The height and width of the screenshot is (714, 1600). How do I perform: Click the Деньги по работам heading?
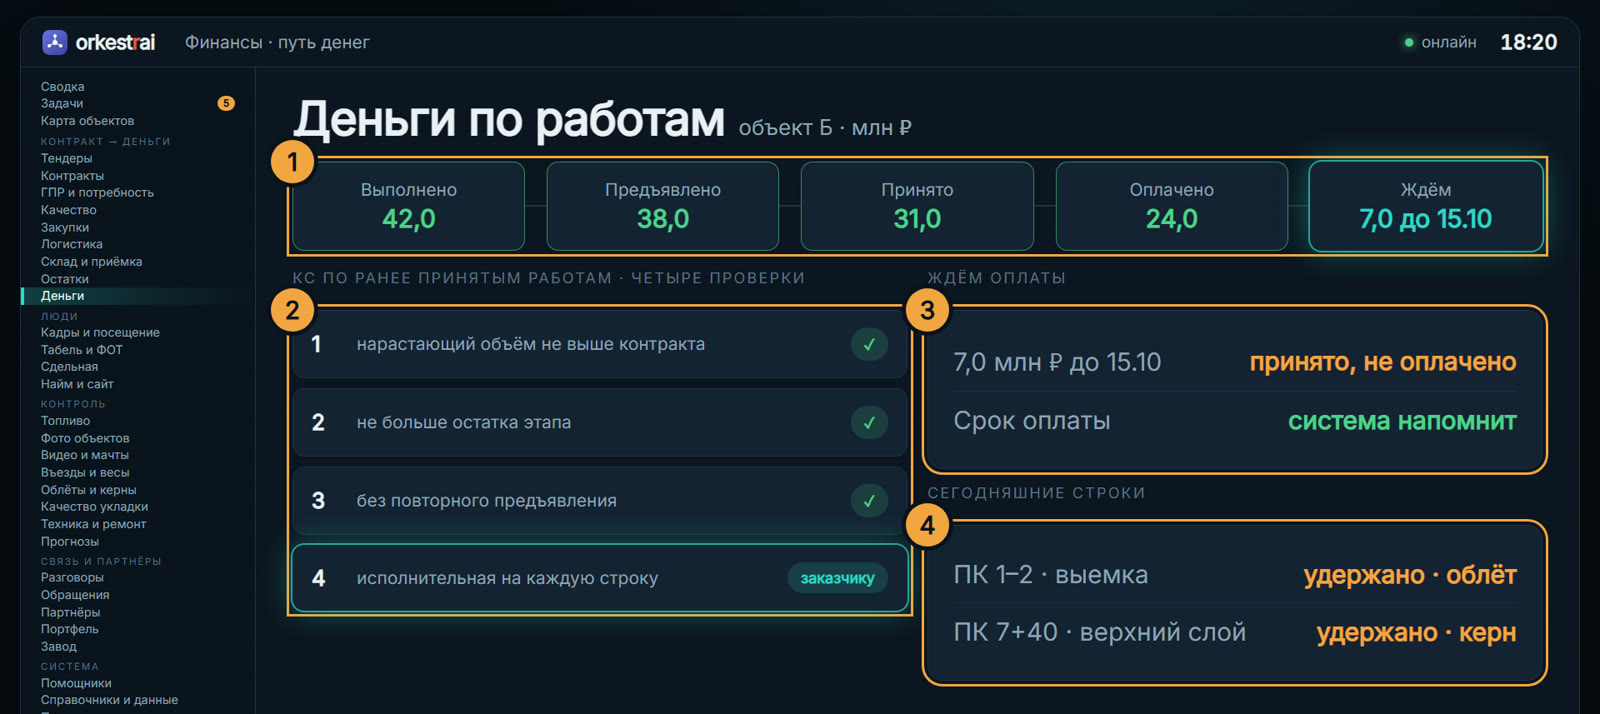(x=509, y=119)
